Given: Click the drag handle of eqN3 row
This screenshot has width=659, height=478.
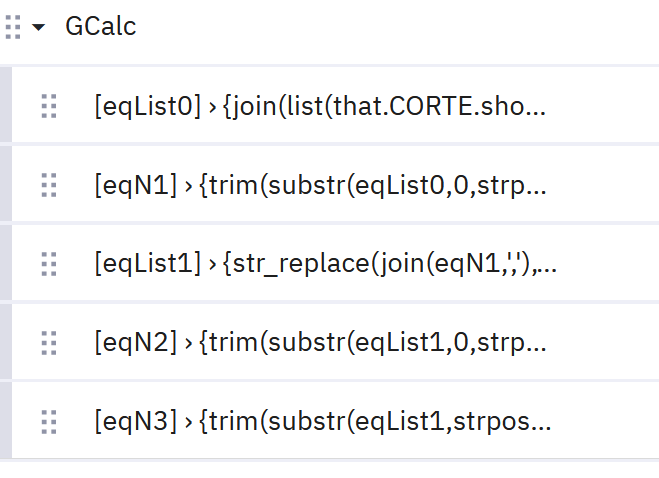Looking at the screenshot, I should [49, 422].
